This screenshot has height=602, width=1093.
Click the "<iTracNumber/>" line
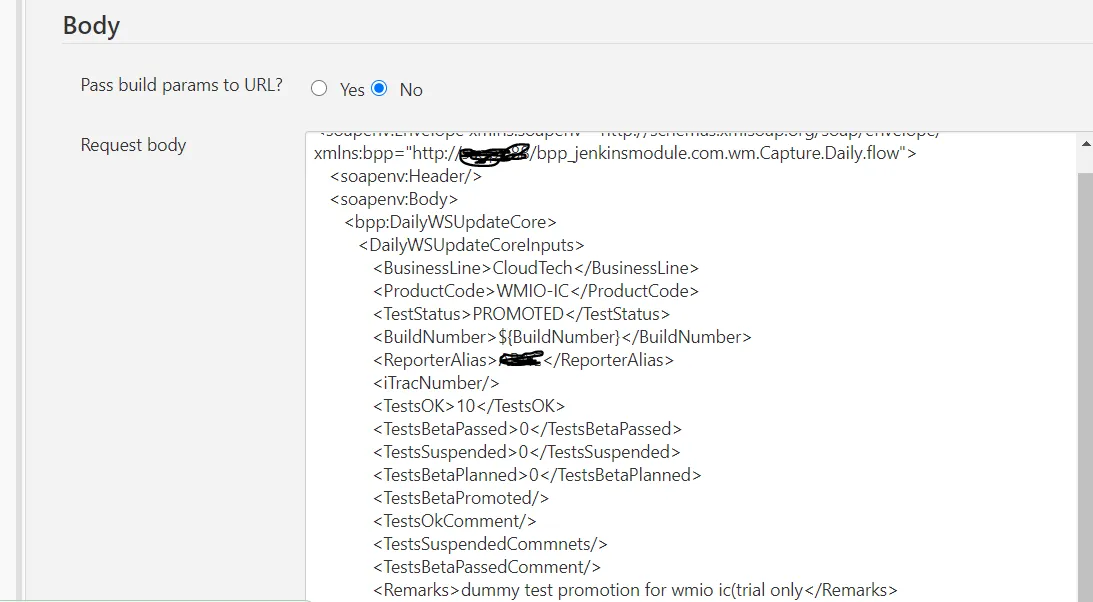[436, 383]
